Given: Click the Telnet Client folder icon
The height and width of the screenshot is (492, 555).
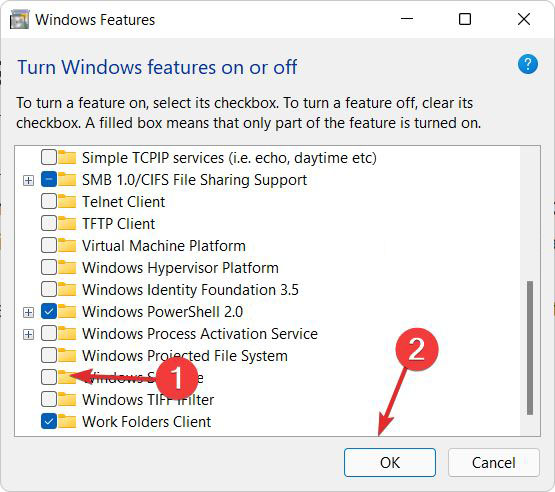Looking at the screenshot, I should [67, 202].
